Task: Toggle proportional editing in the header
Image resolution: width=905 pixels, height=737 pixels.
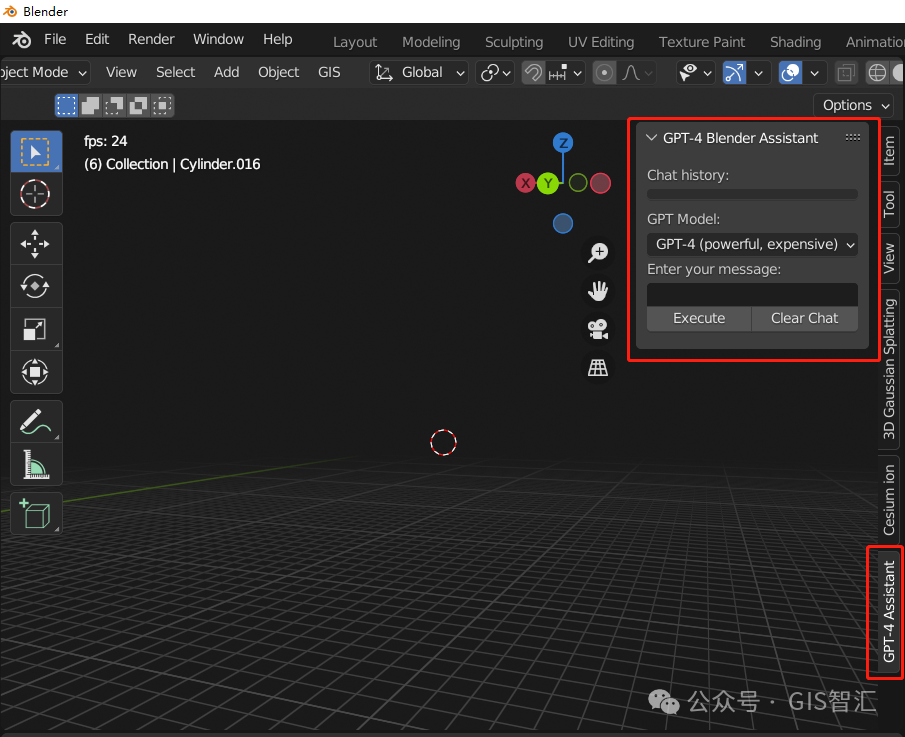Action: [x=604, y=72]
